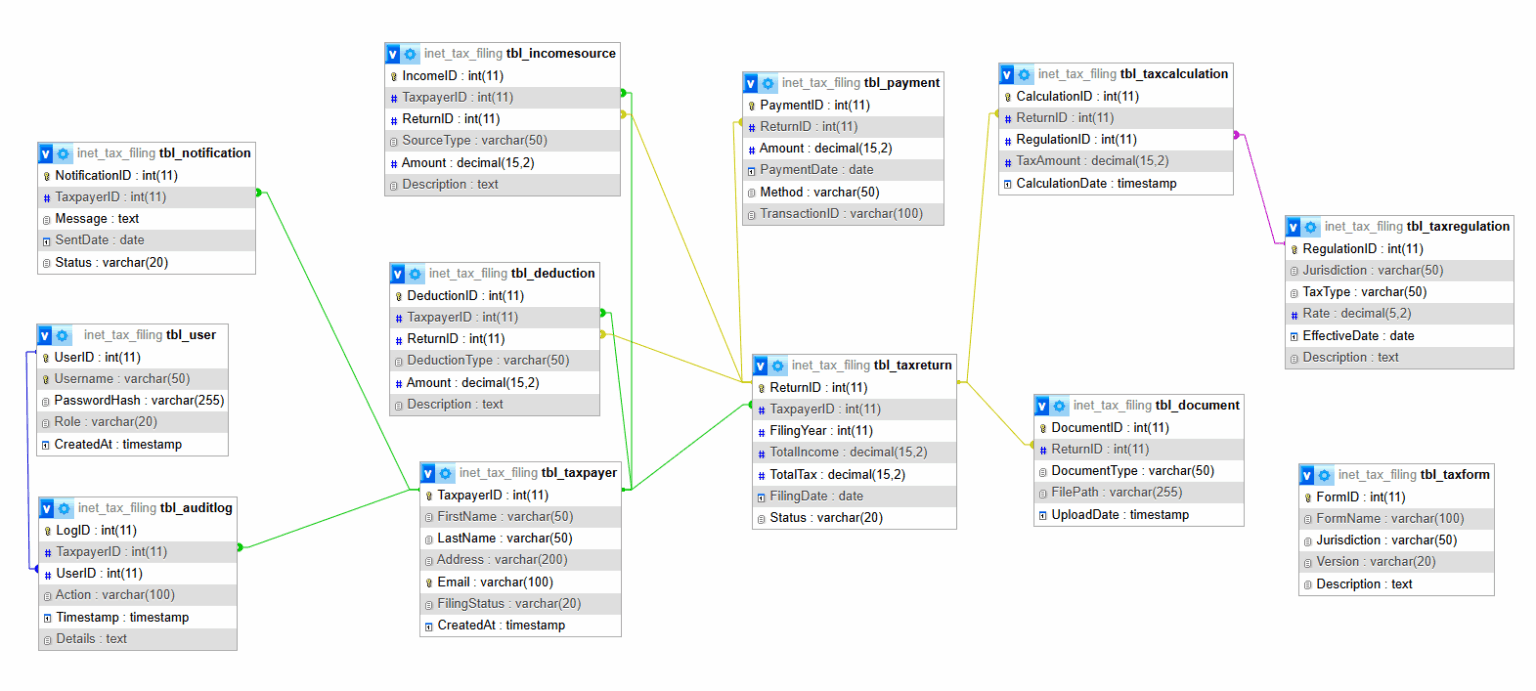This screenshot has width=1536, height=691.
Task: Click the key icon beside DocumentID in tbl_document
Action: [x=1041, y=427]
